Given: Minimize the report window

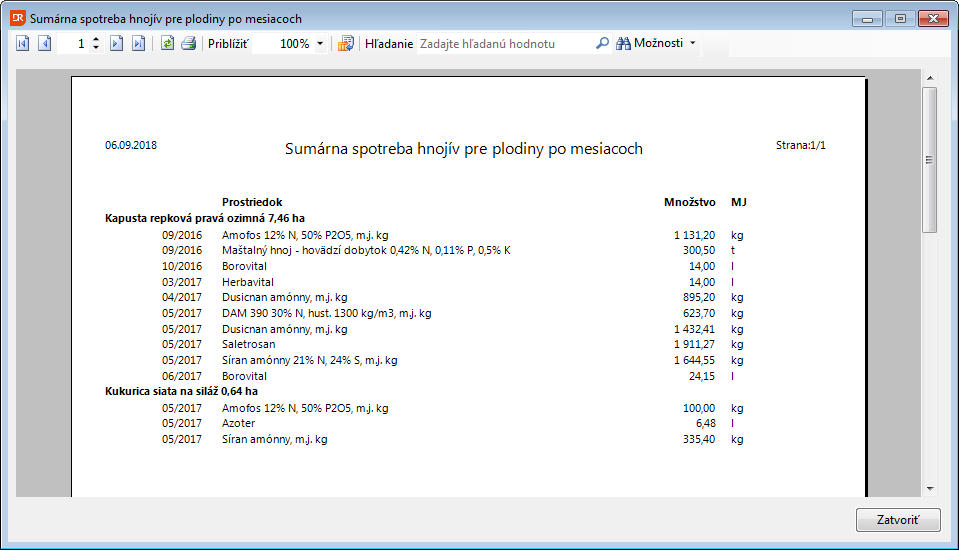Looking at the screenshot, I should [867, 19].
